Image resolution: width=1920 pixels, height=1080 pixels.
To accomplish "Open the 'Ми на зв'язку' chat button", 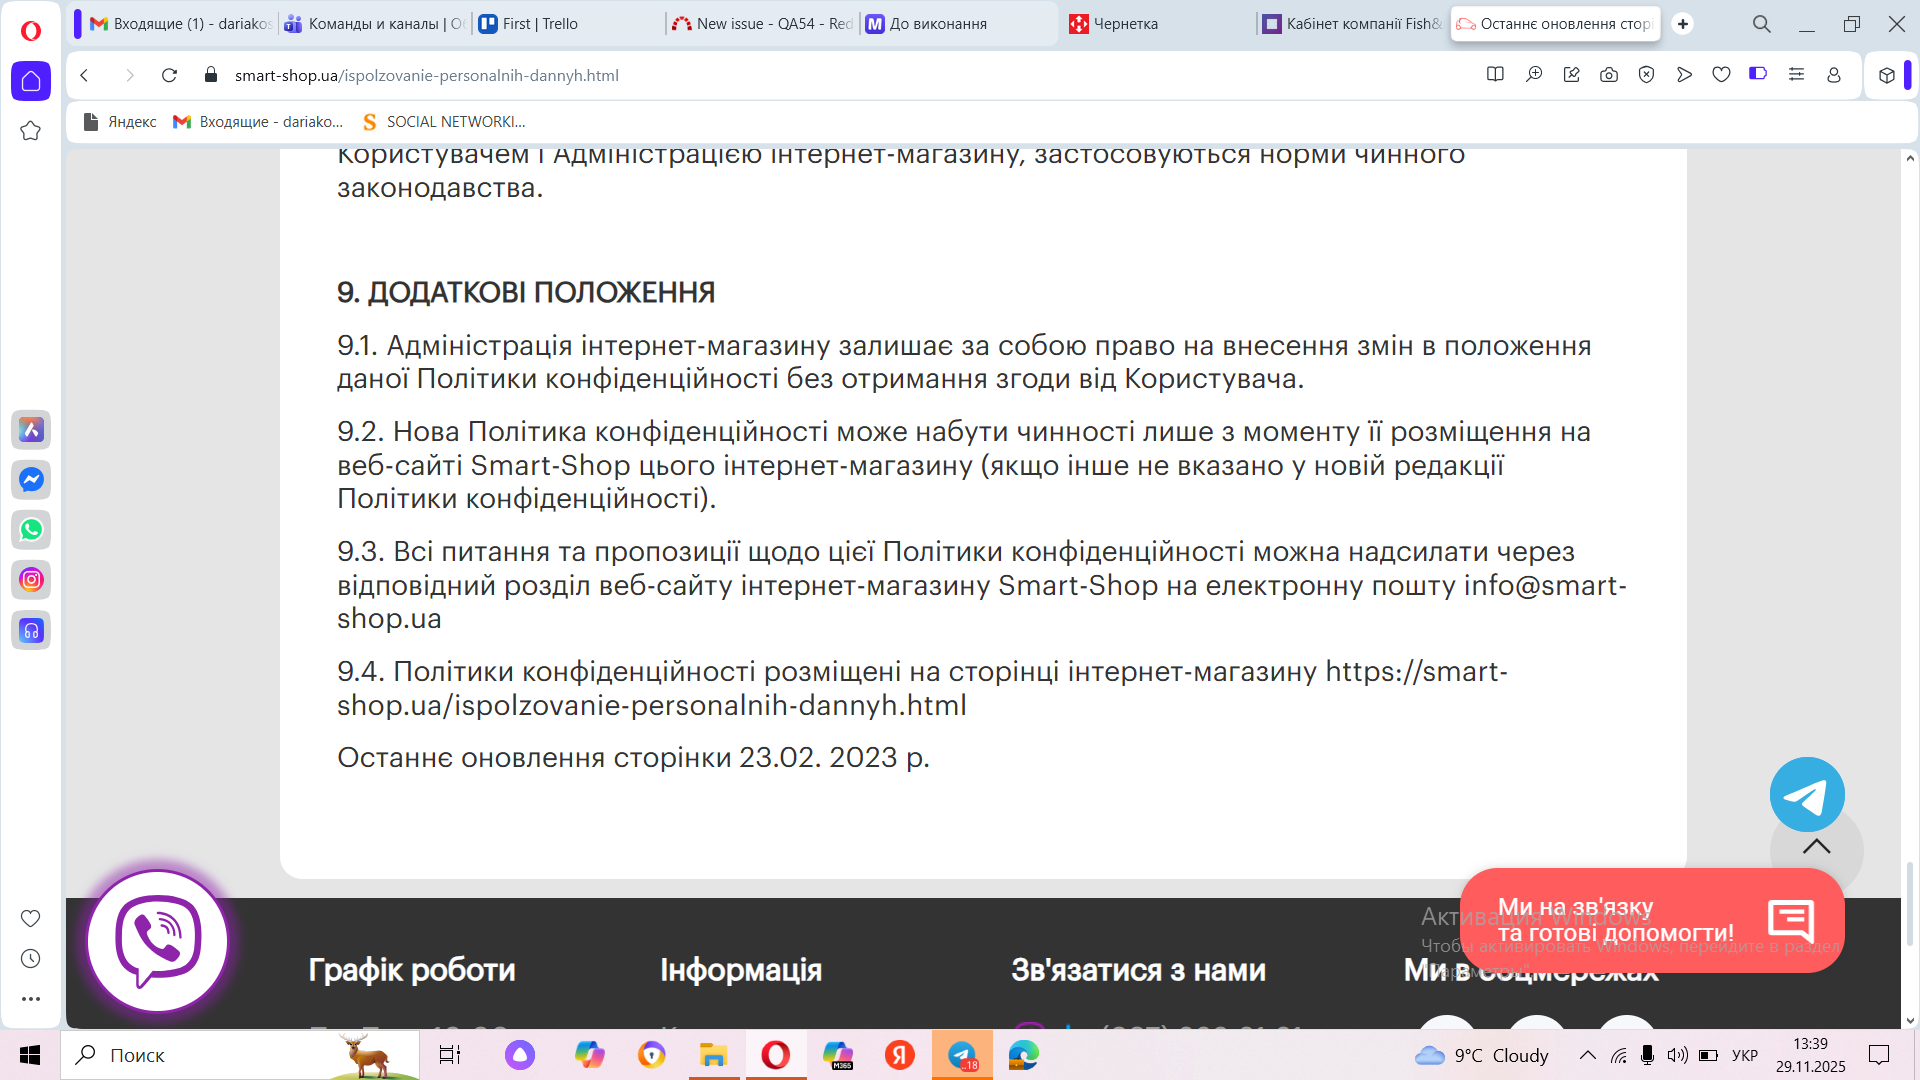I will coord(1651,920).
